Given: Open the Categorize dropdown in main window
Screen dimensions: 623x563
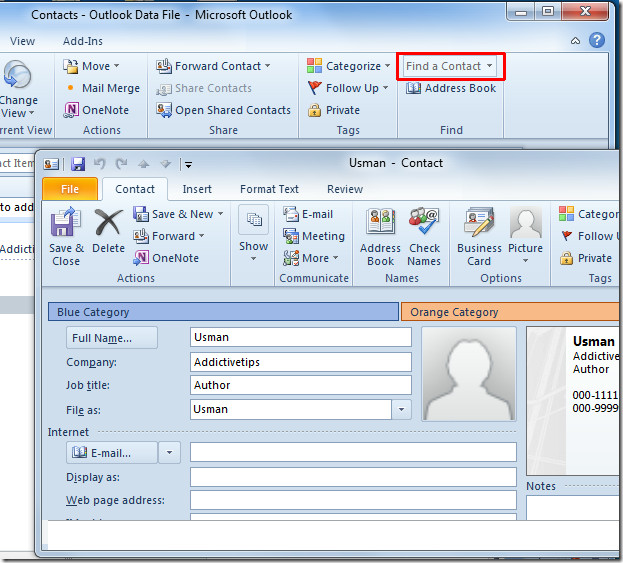Looking at the screenshot, I should pos(349,66).
